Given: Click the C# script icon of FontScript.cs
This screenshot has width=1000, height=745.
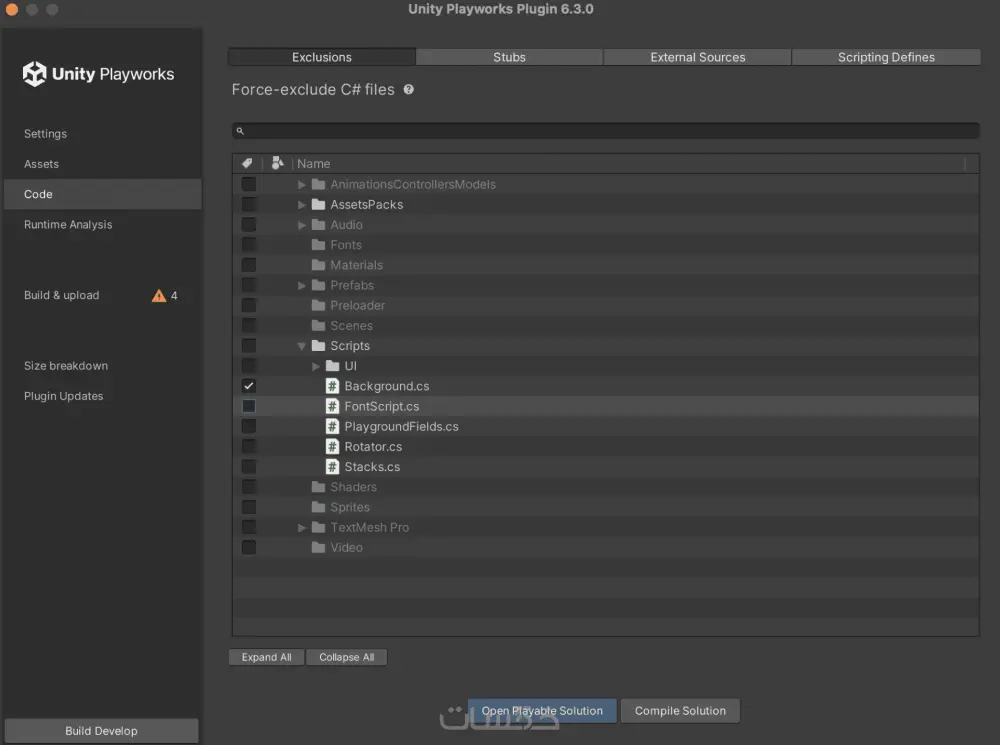Looking at the screenshot, I should click(x=332, y=406).
